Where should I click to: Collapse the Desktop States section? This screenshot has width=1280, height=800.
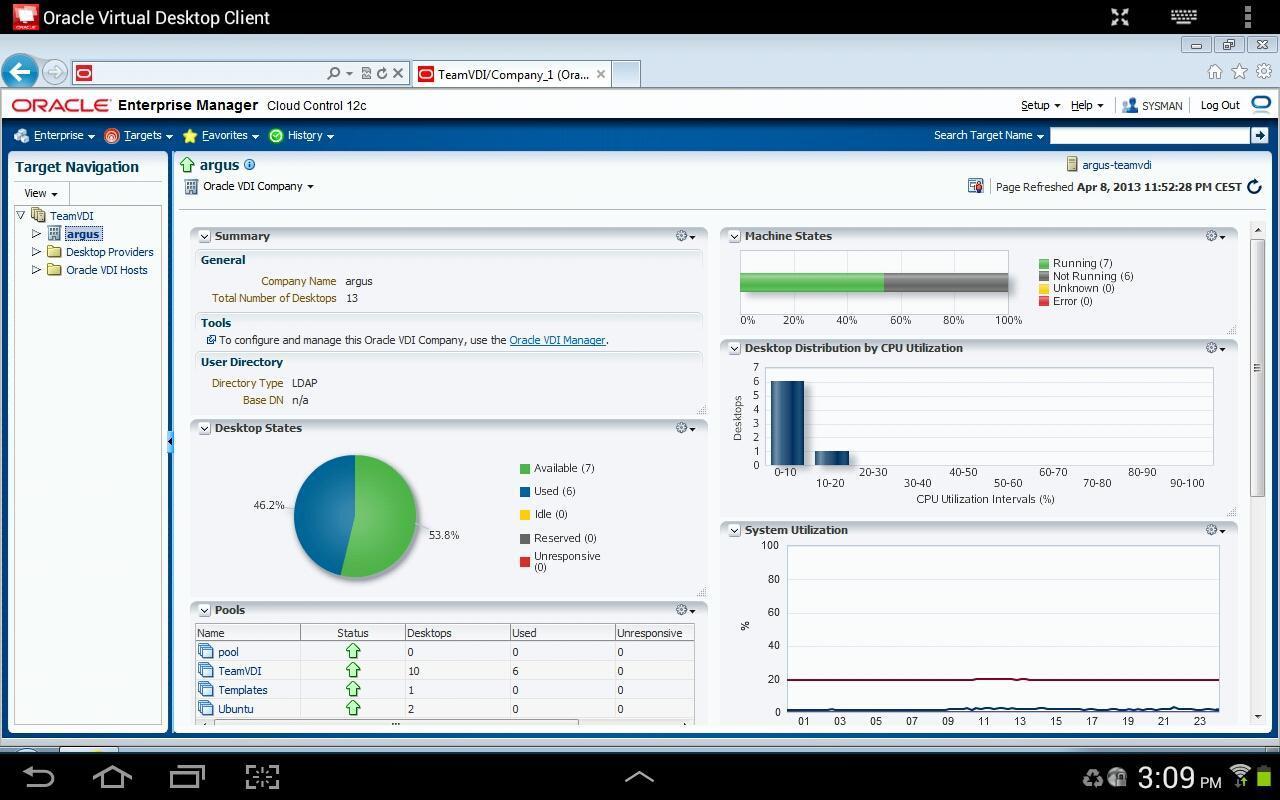[x=204, y=429]
